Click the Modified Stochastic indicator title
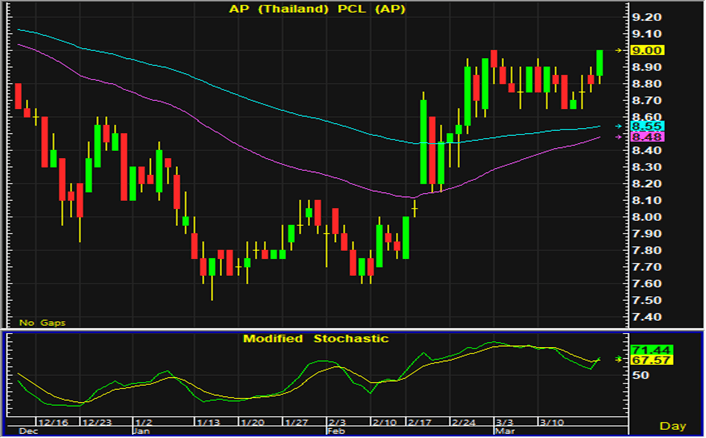Viewport: 706px width, 438px height. [316, 338]
